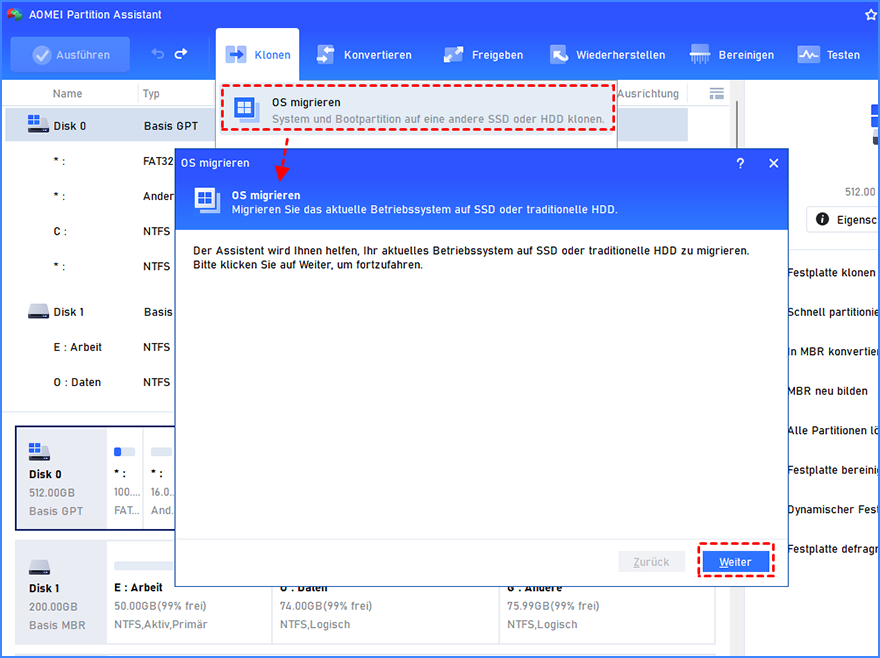Click the Testen pulse icon
This screenshot has height=658, width=880.
[x=808, y=54]
